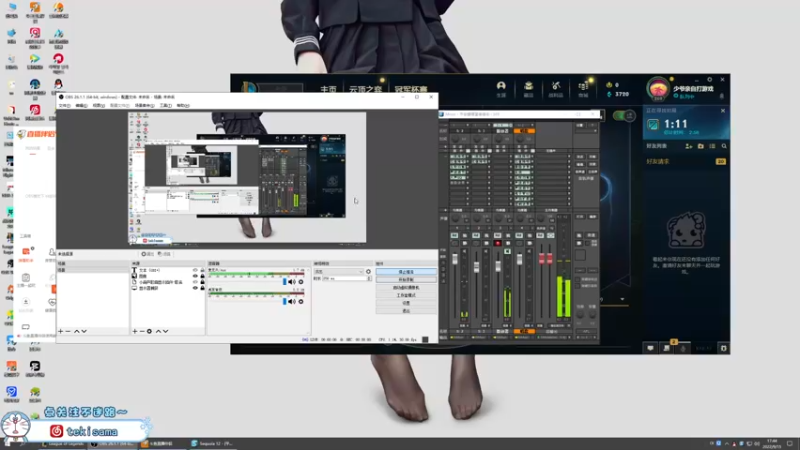Toggle lock on 文本 (GDI+) source
The image size is (800, 450).
203,270
